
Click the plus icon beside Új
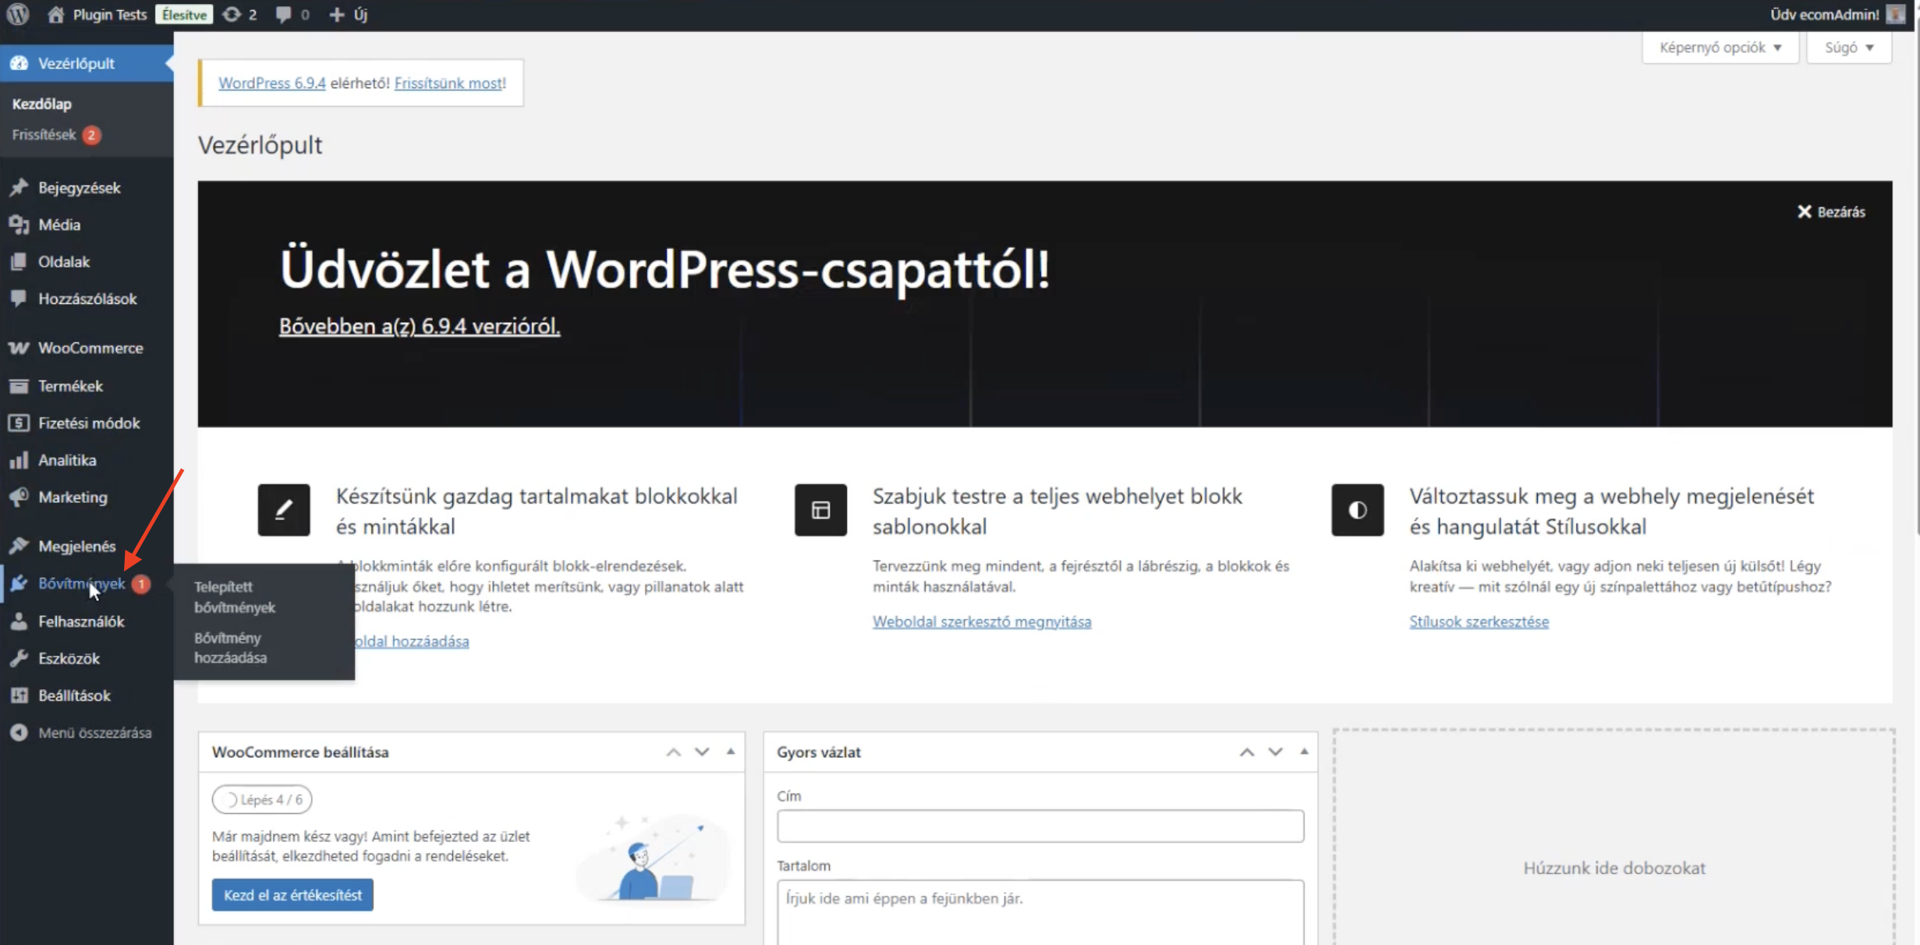337,15
